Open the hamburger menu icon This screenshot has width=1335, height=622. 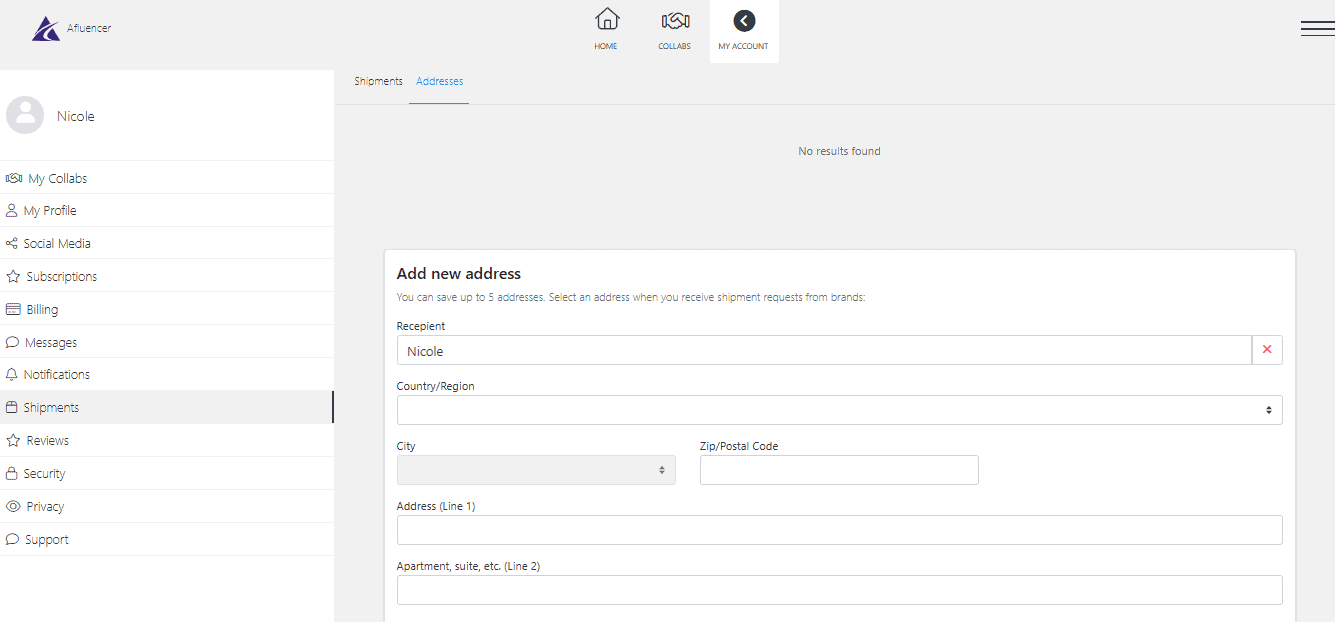(x=1317, y=29)
